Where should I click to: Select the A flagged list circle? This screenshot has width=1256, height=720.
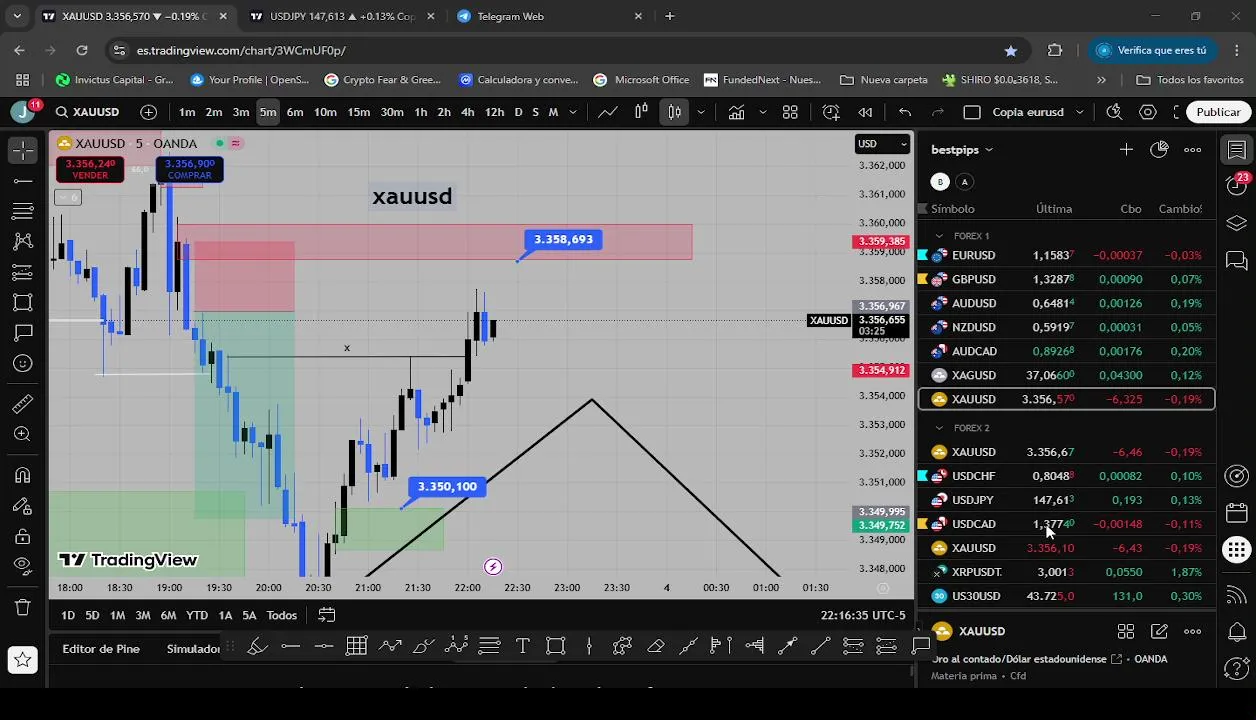[x=965, y=182]
